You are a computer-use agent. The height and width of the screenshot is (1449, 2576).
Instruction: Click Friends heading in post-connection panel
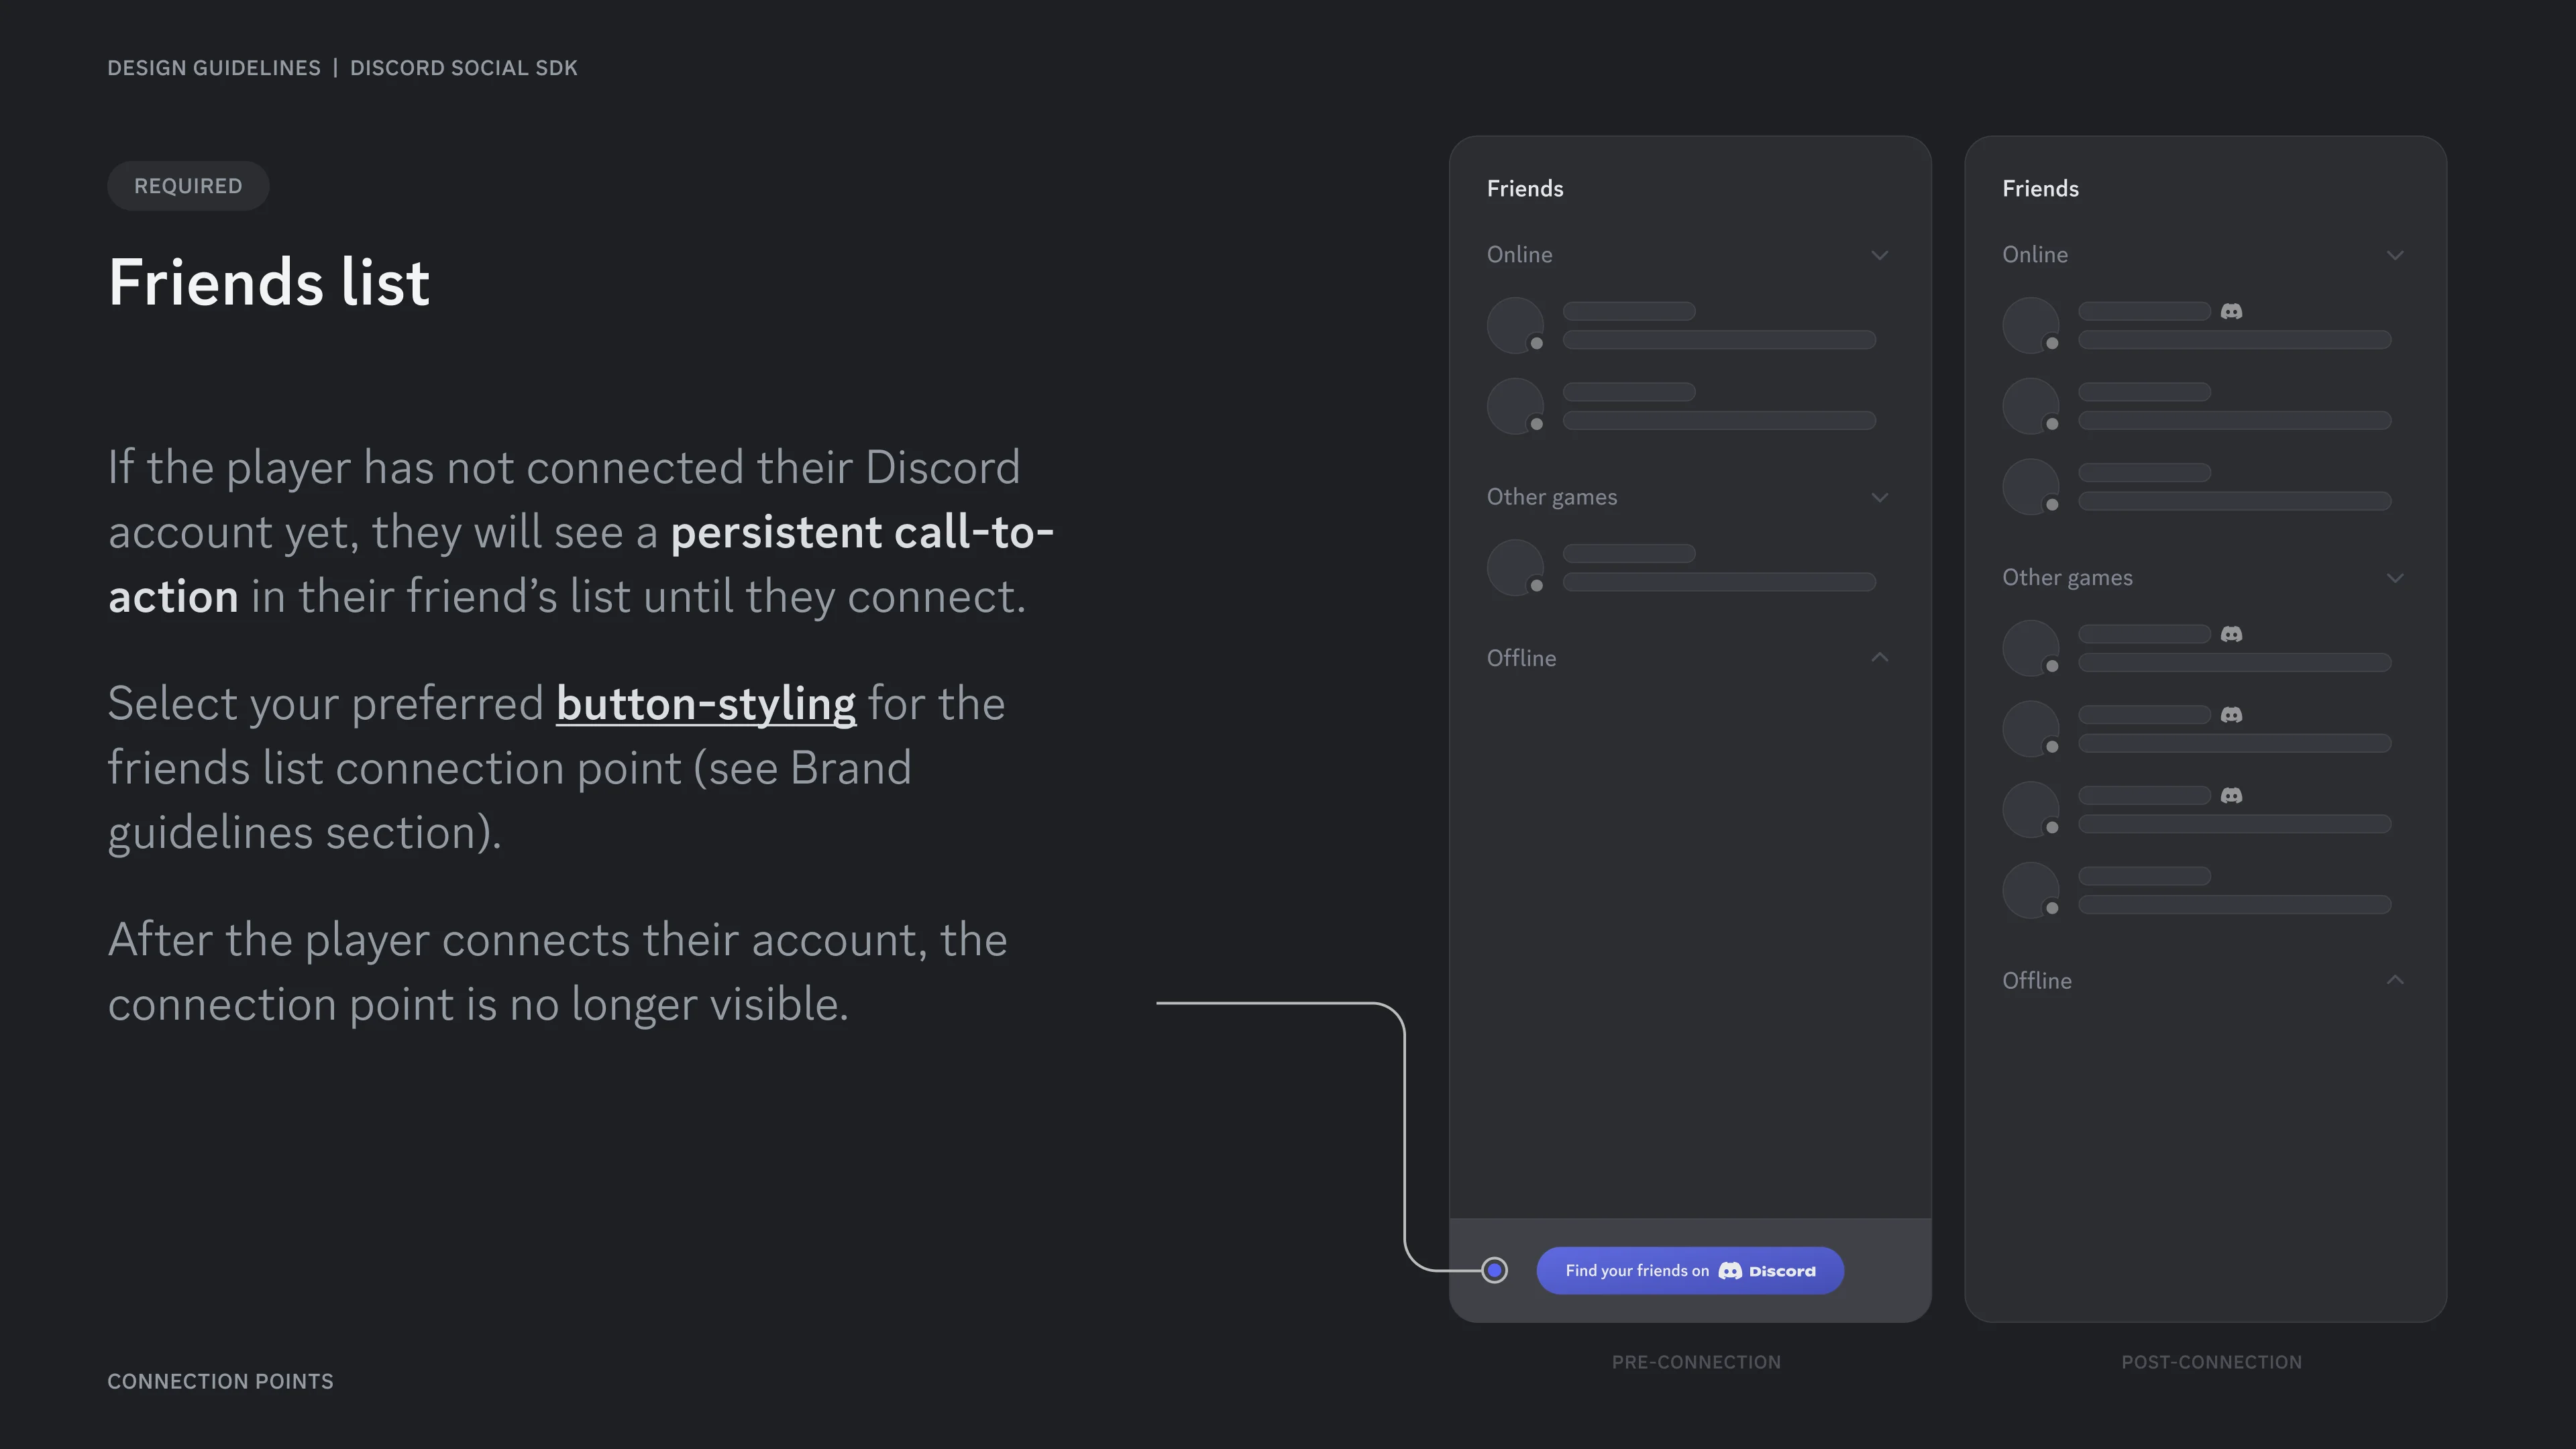2040,189
